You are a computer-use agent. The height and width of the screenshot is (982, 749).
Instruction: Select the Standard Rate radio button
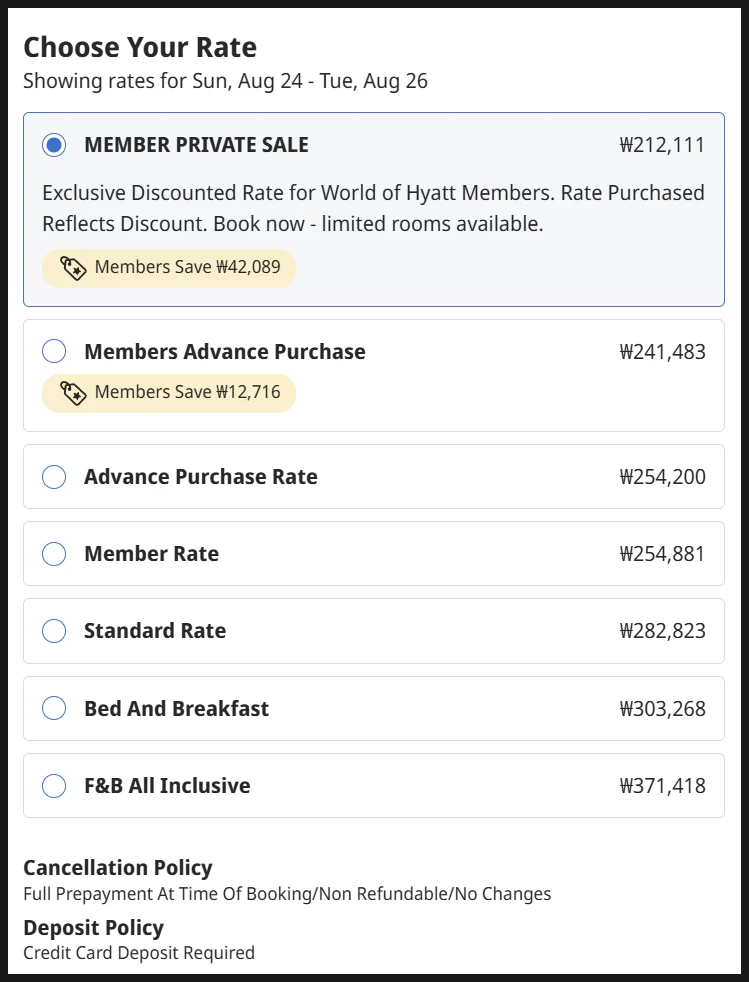(54, 631)
